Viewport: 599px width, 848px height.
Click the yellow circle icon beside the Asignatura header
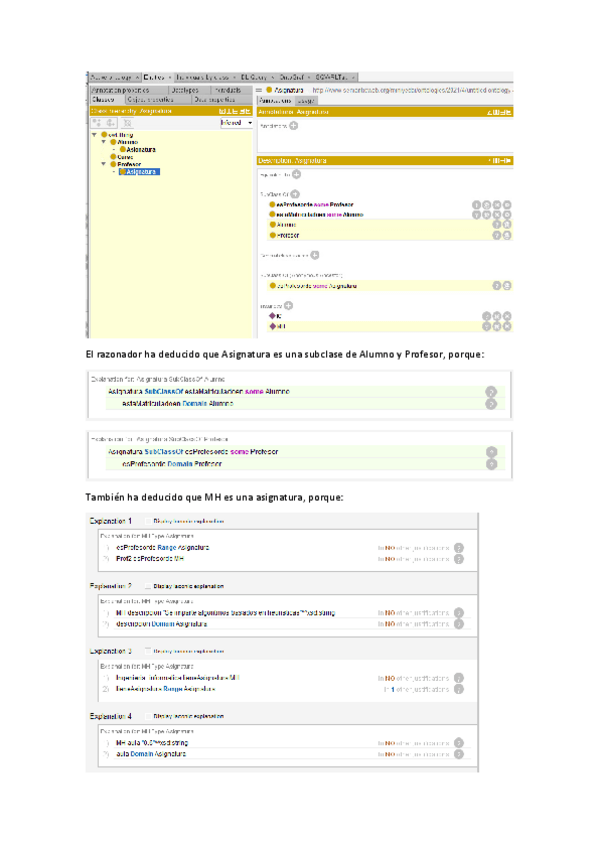click(x=269, y=90)
